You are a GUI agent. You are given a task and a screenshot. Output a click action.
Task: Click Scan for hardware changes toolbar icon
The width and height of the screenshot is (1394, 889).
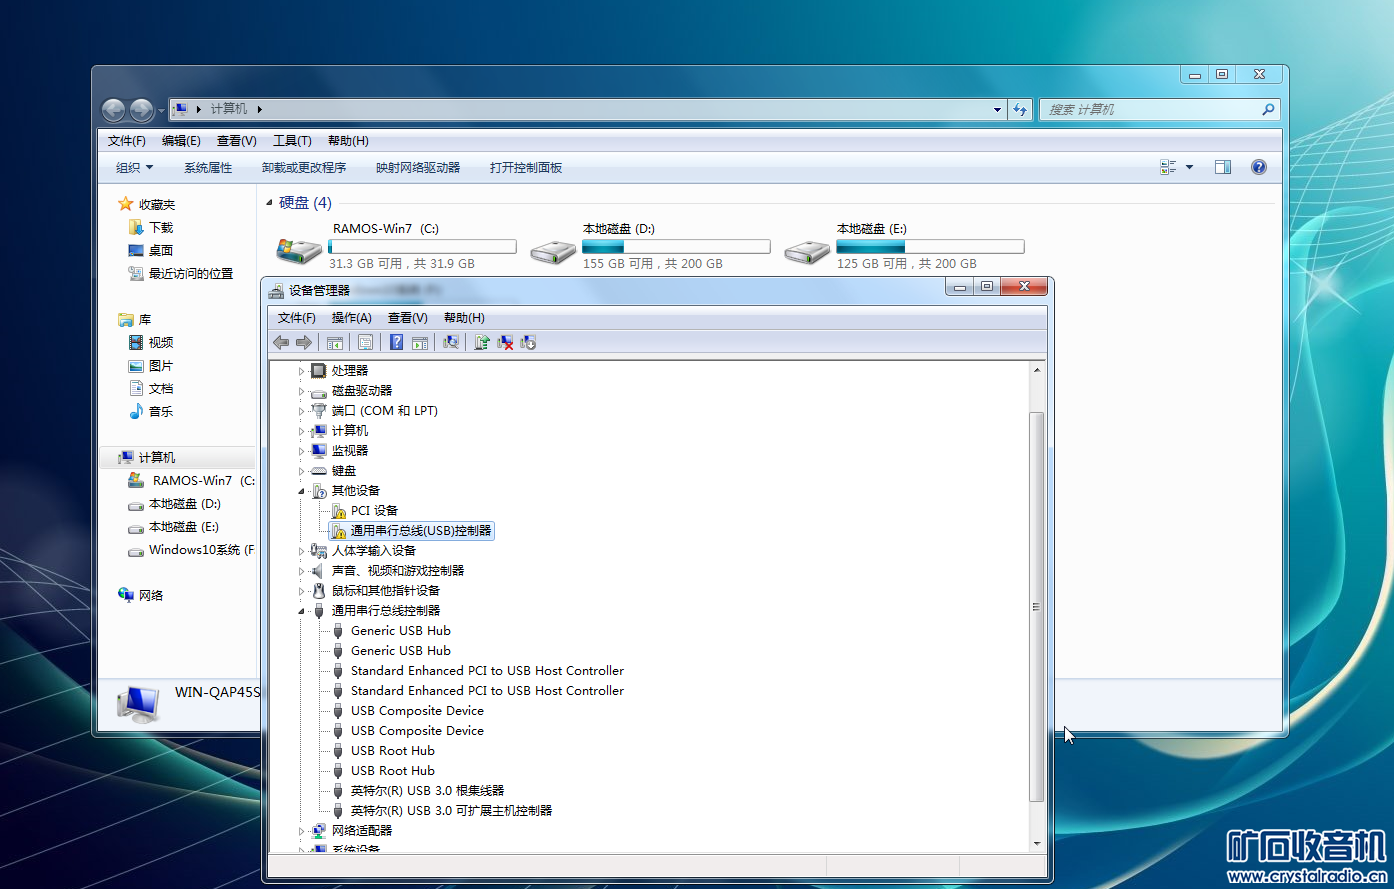click(451, 343)
